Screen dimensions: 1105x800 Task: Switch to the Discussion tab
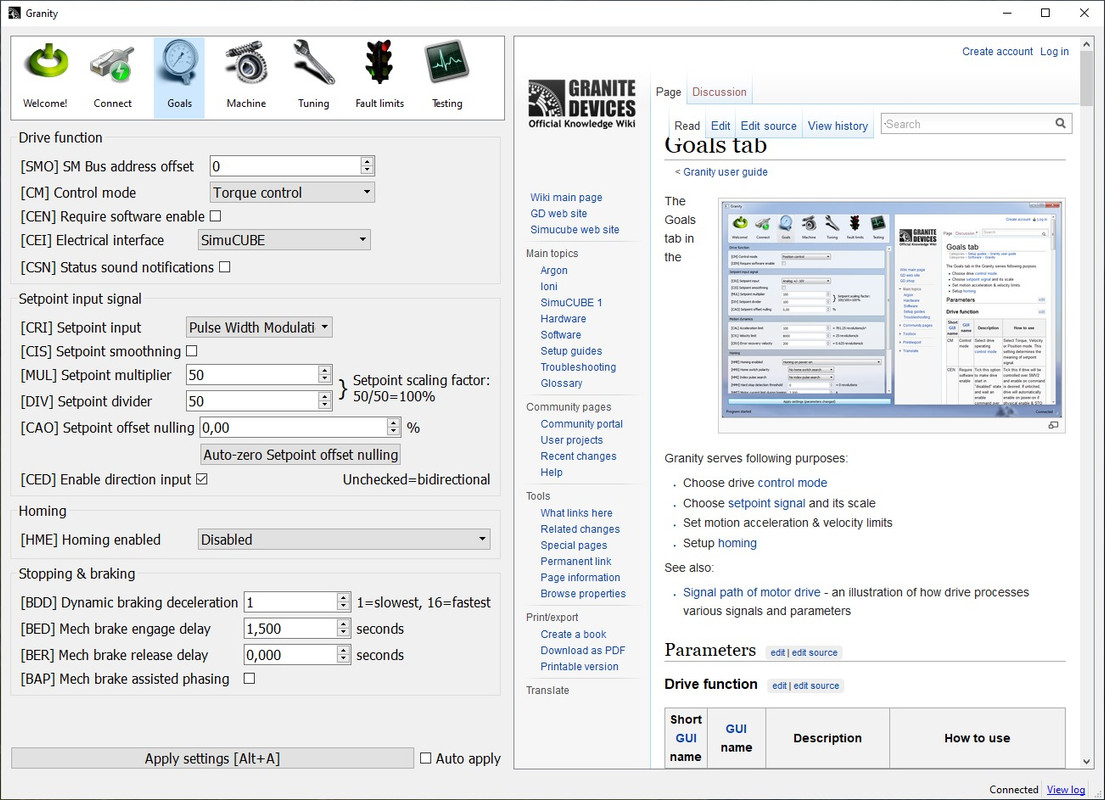719,92
